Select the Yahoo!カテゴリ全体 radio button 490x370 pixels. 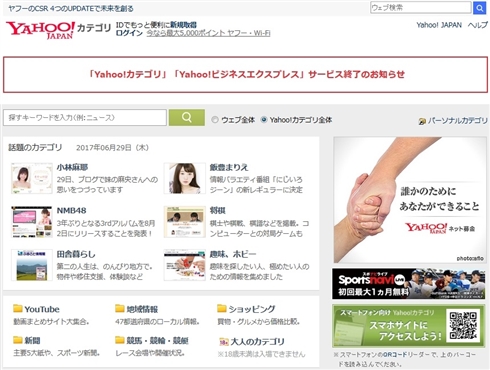coord(264,119)
